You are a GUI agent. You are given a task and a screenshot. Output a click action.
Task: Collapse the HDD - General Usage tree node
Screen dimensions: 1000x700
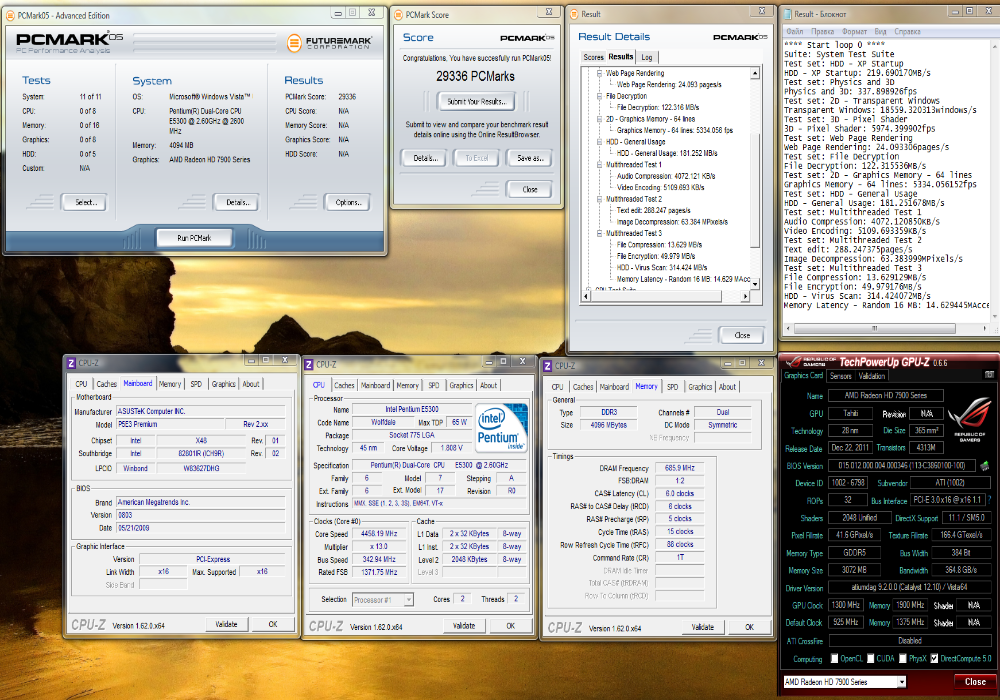(x=599, y=142)
